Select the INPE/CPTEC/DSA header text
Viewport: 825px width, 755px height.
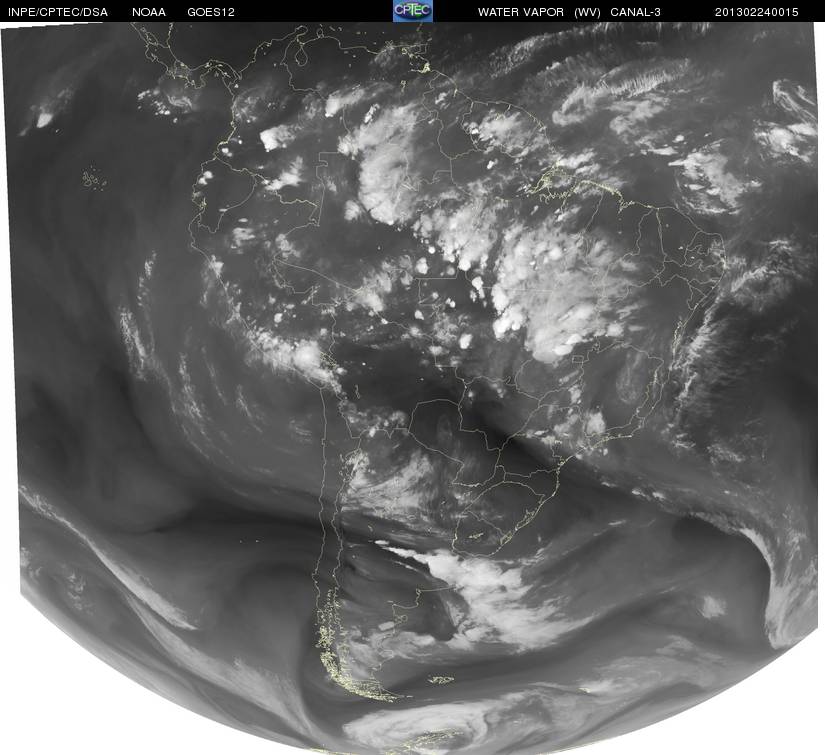pyautogui.click(x=58, y=12)
